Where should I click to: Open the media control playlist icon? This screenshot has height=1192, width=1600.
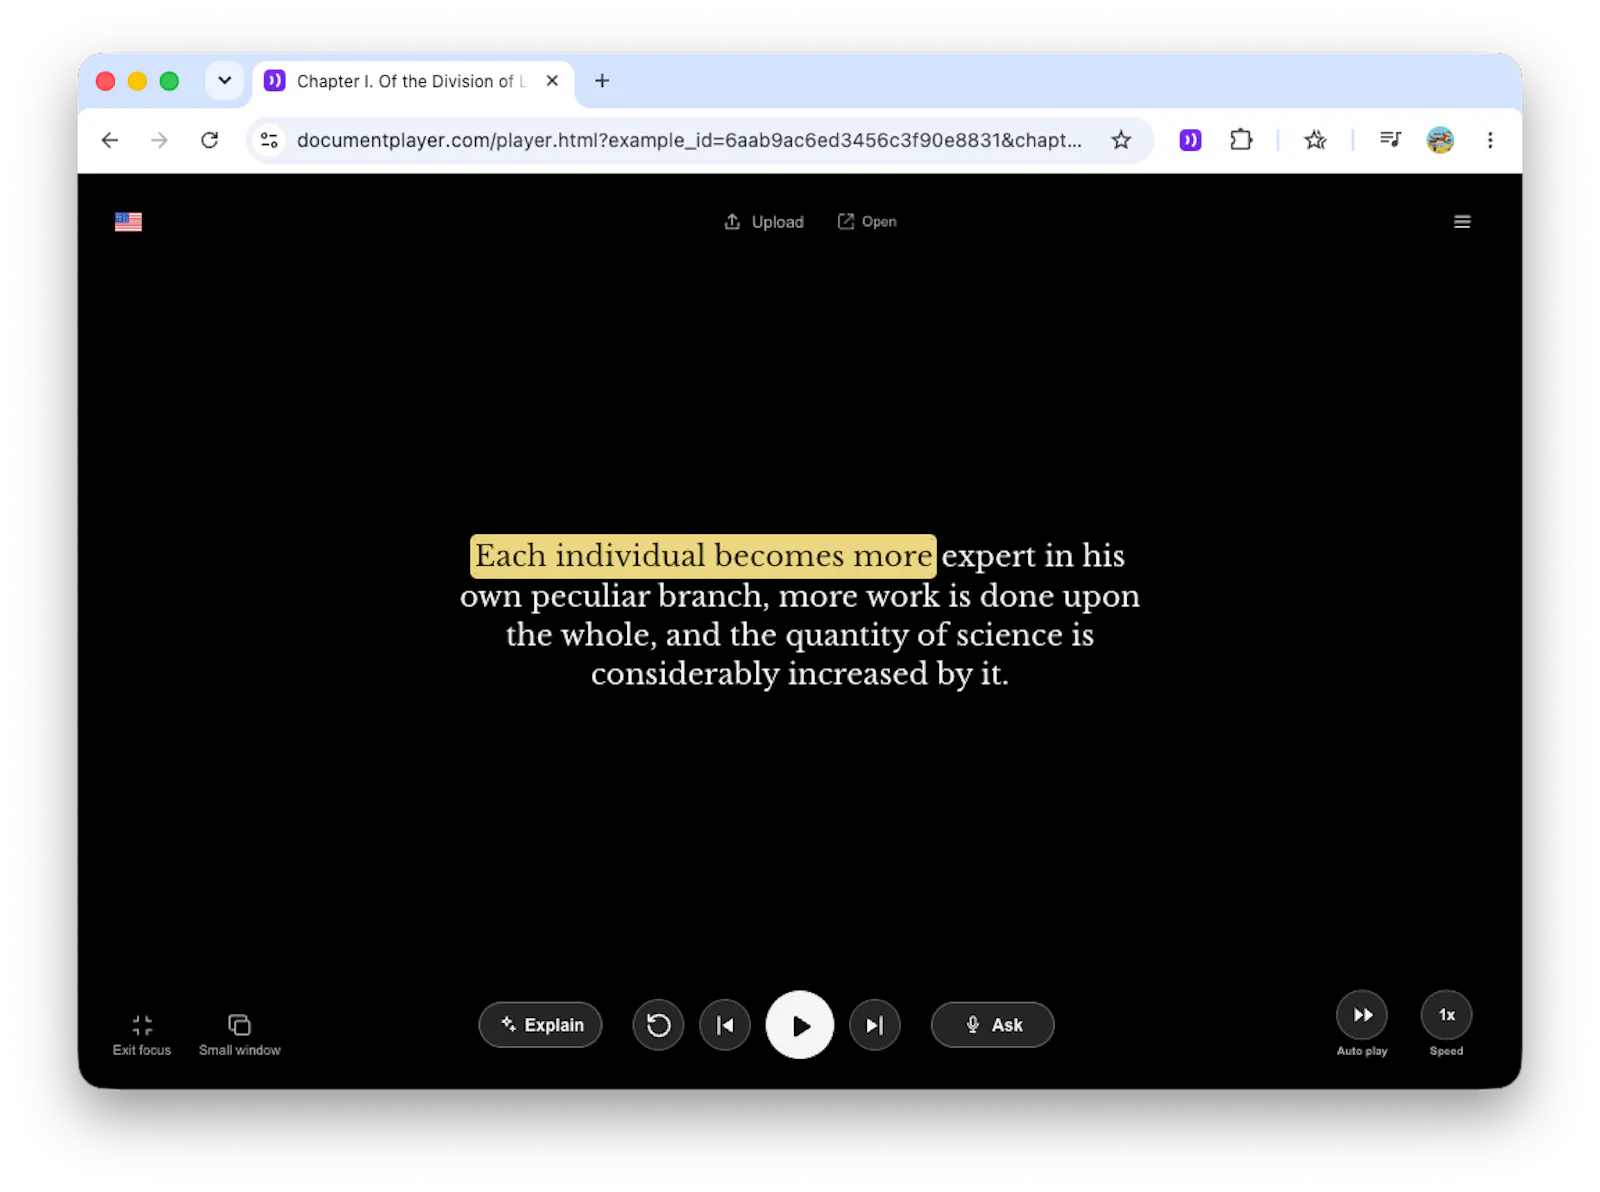click(x=1390, y=140)
